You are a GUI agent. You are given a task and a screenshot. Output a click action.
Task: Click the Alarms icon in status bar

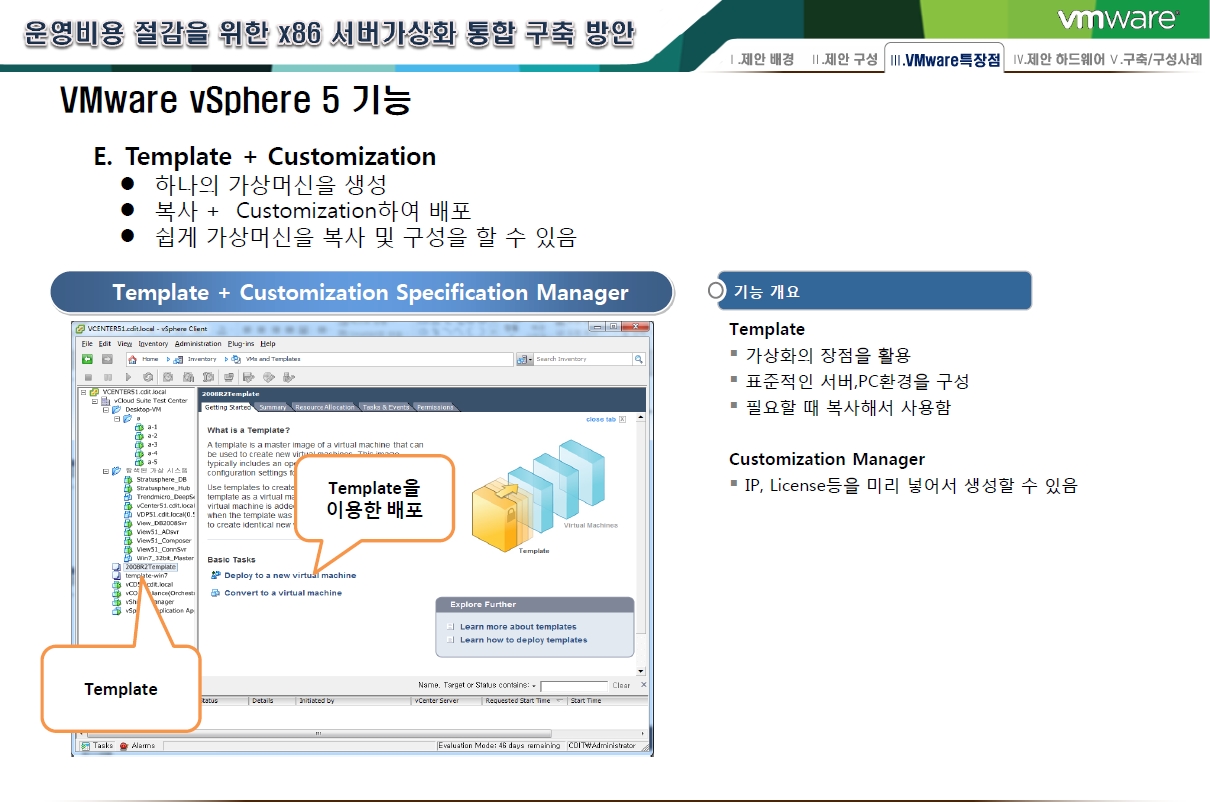124,746
